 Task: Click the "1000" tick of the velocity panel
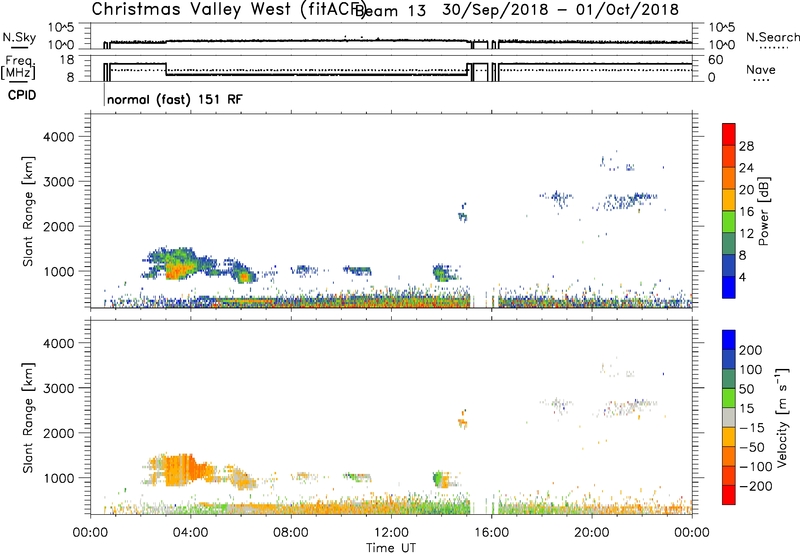[x=59, y=478]
